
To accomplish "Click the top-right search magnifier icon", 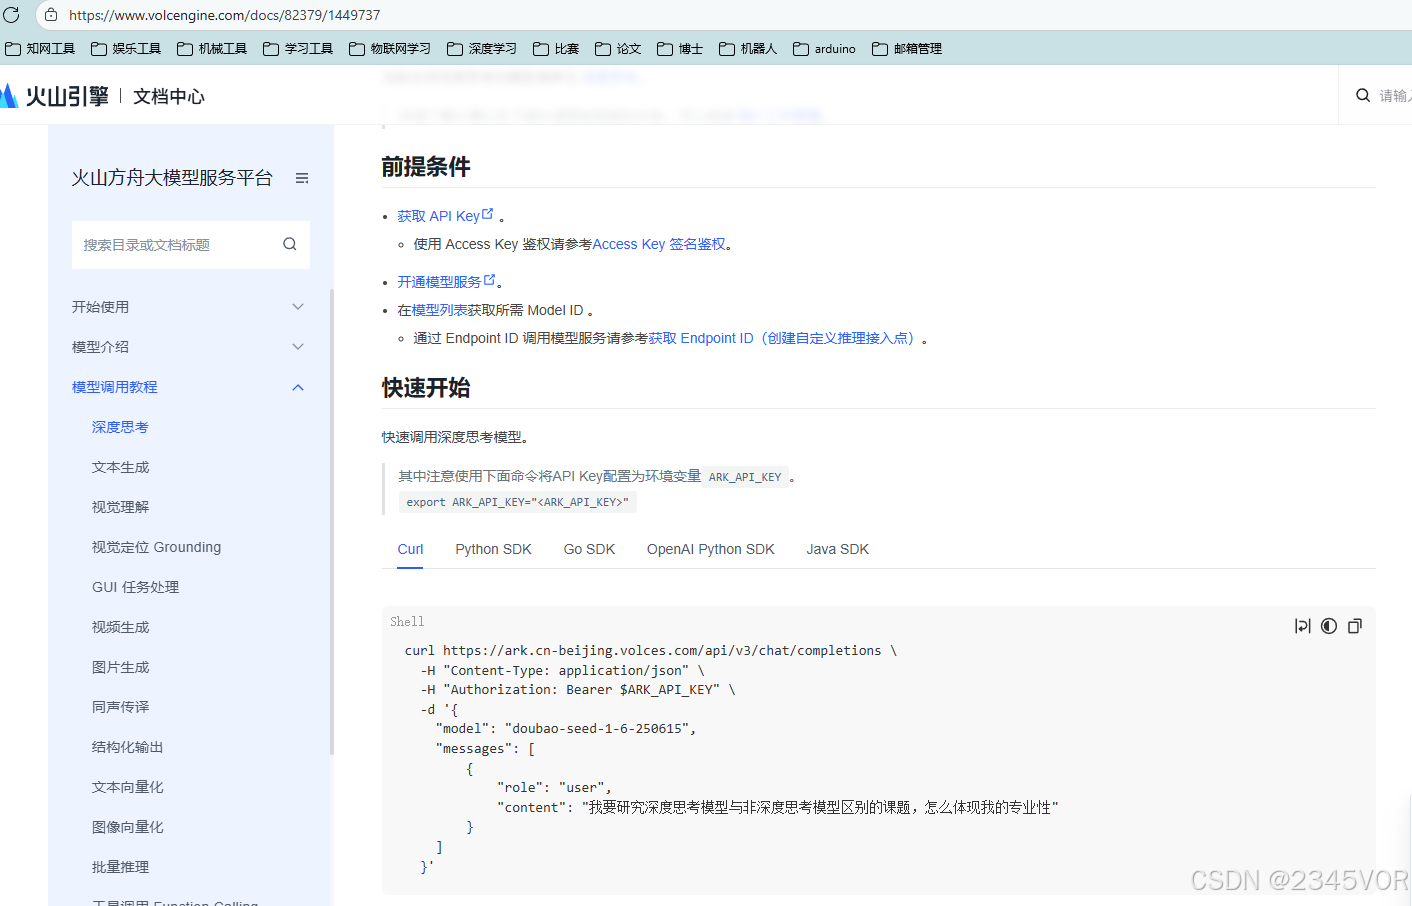I will (x=1363, y=95).
